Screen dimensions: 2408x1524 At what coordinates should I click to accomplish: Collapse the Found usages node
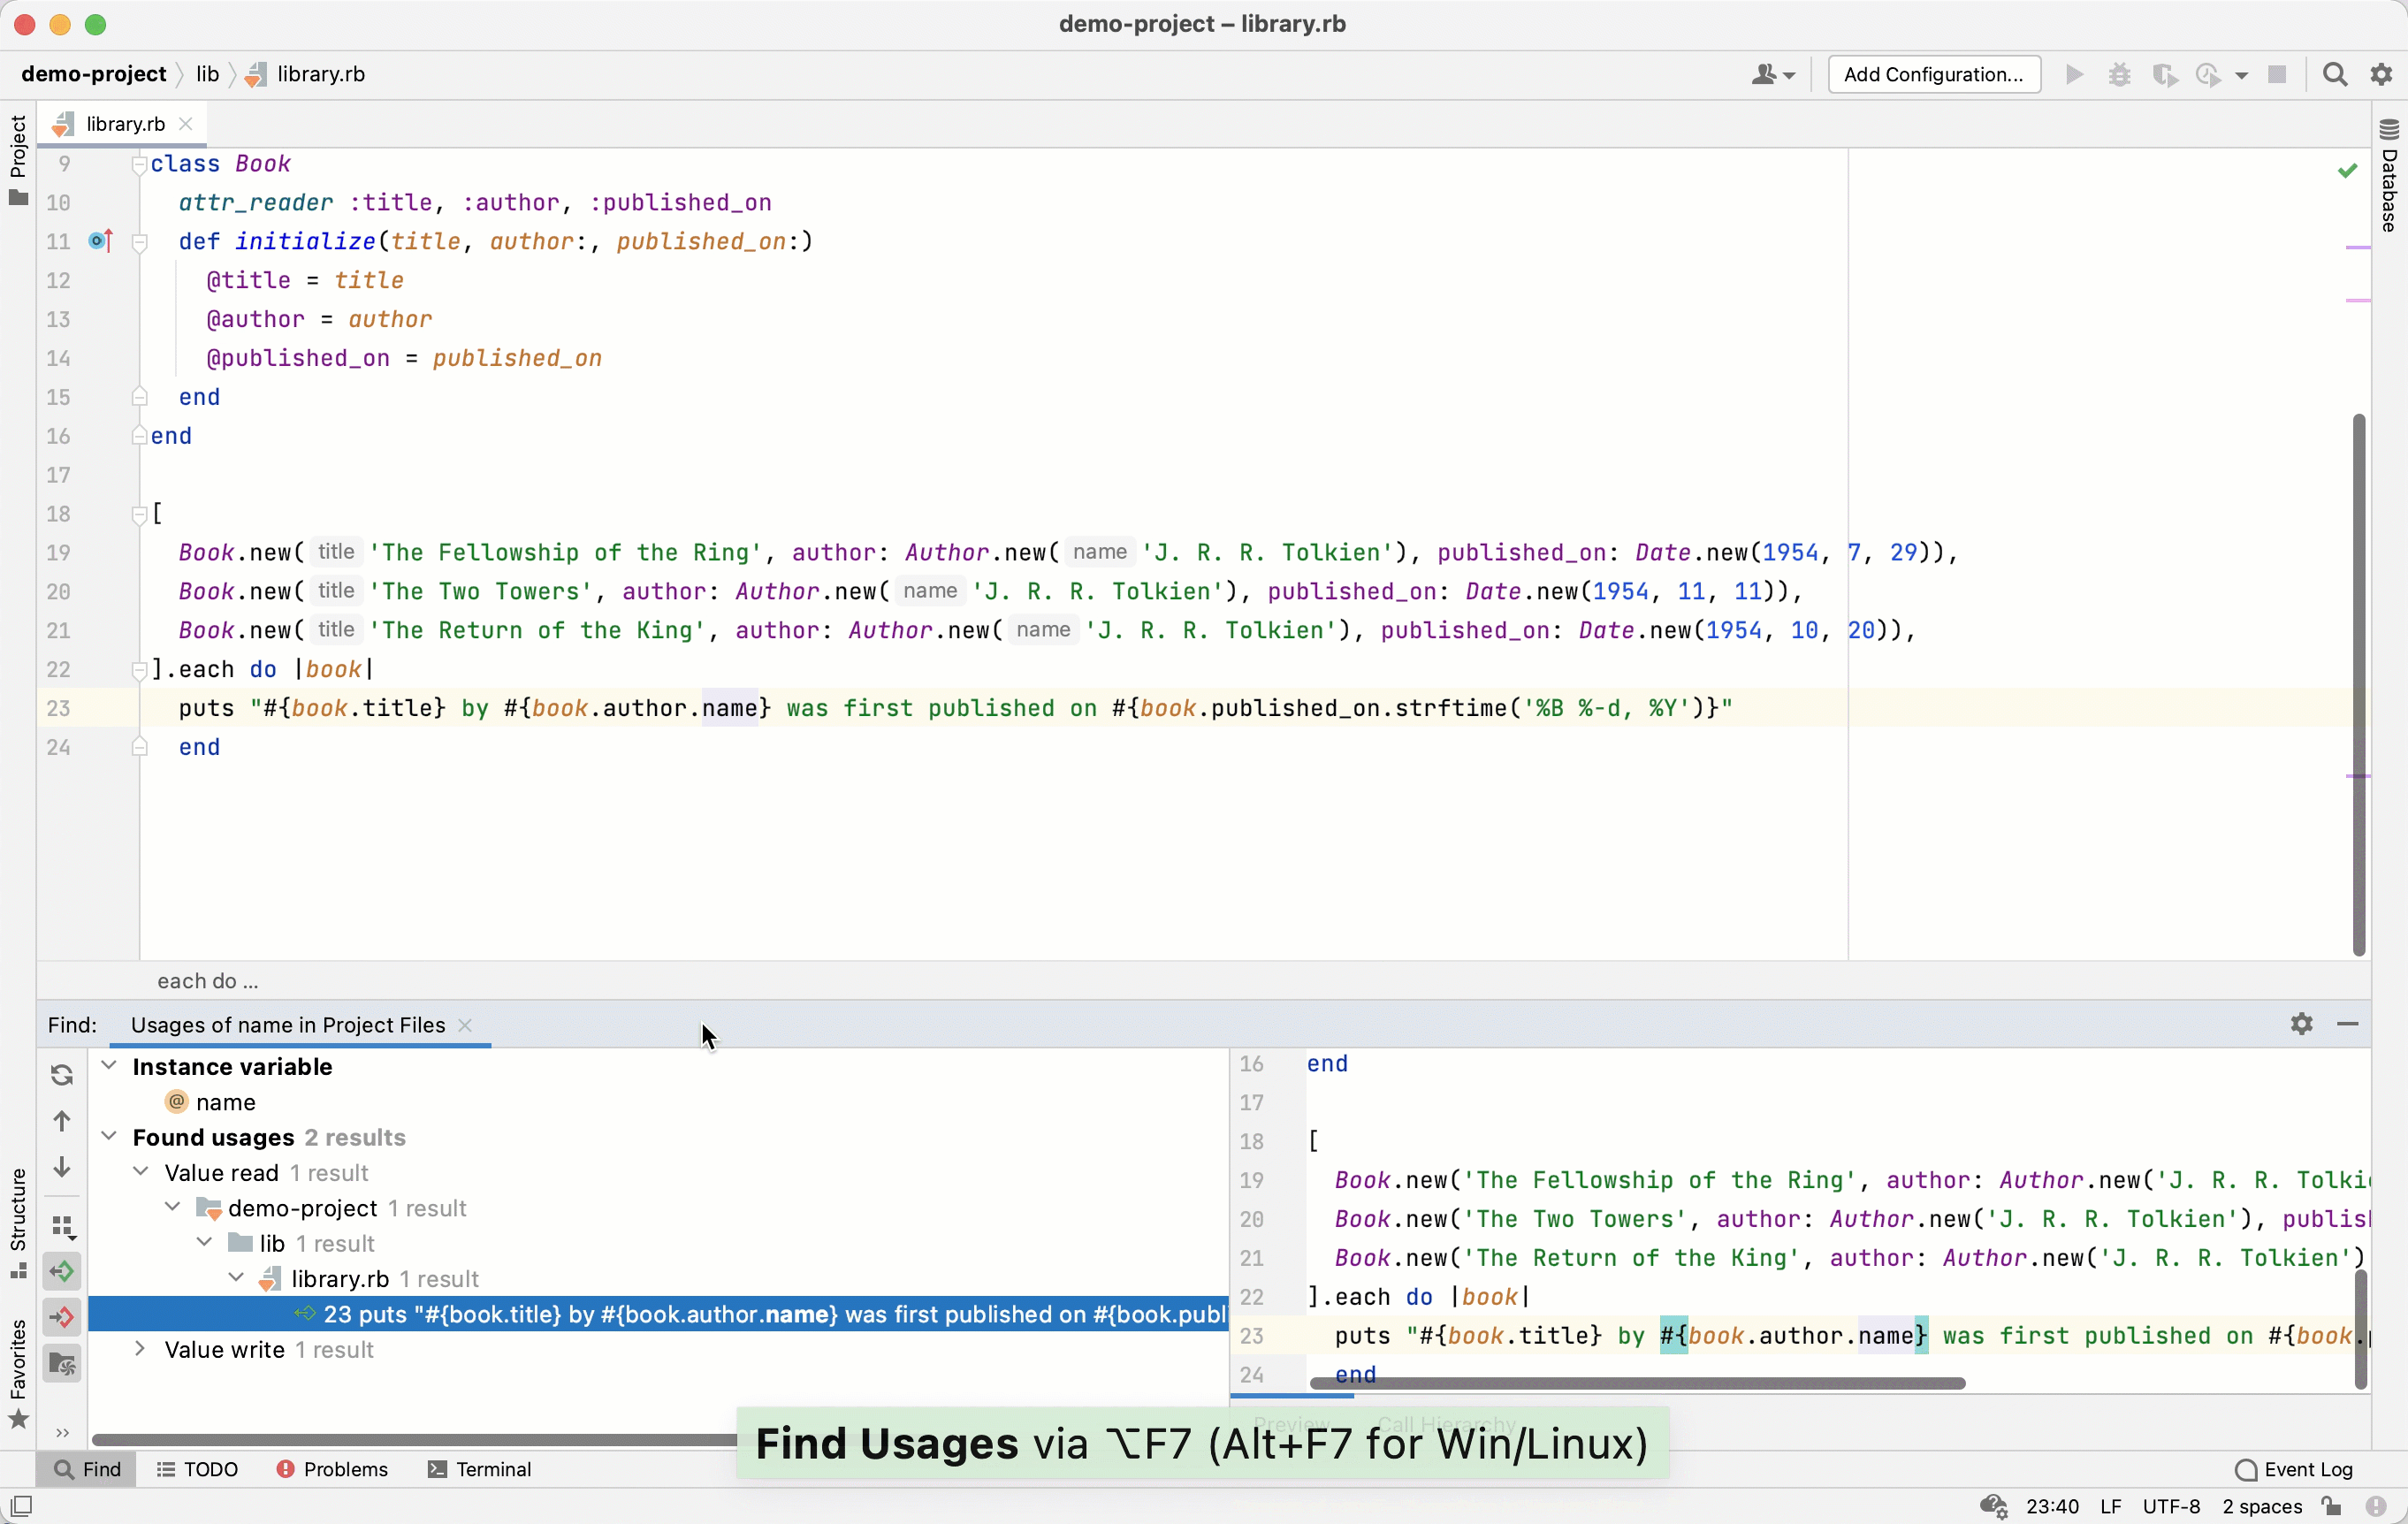(x=109, y=1137)
